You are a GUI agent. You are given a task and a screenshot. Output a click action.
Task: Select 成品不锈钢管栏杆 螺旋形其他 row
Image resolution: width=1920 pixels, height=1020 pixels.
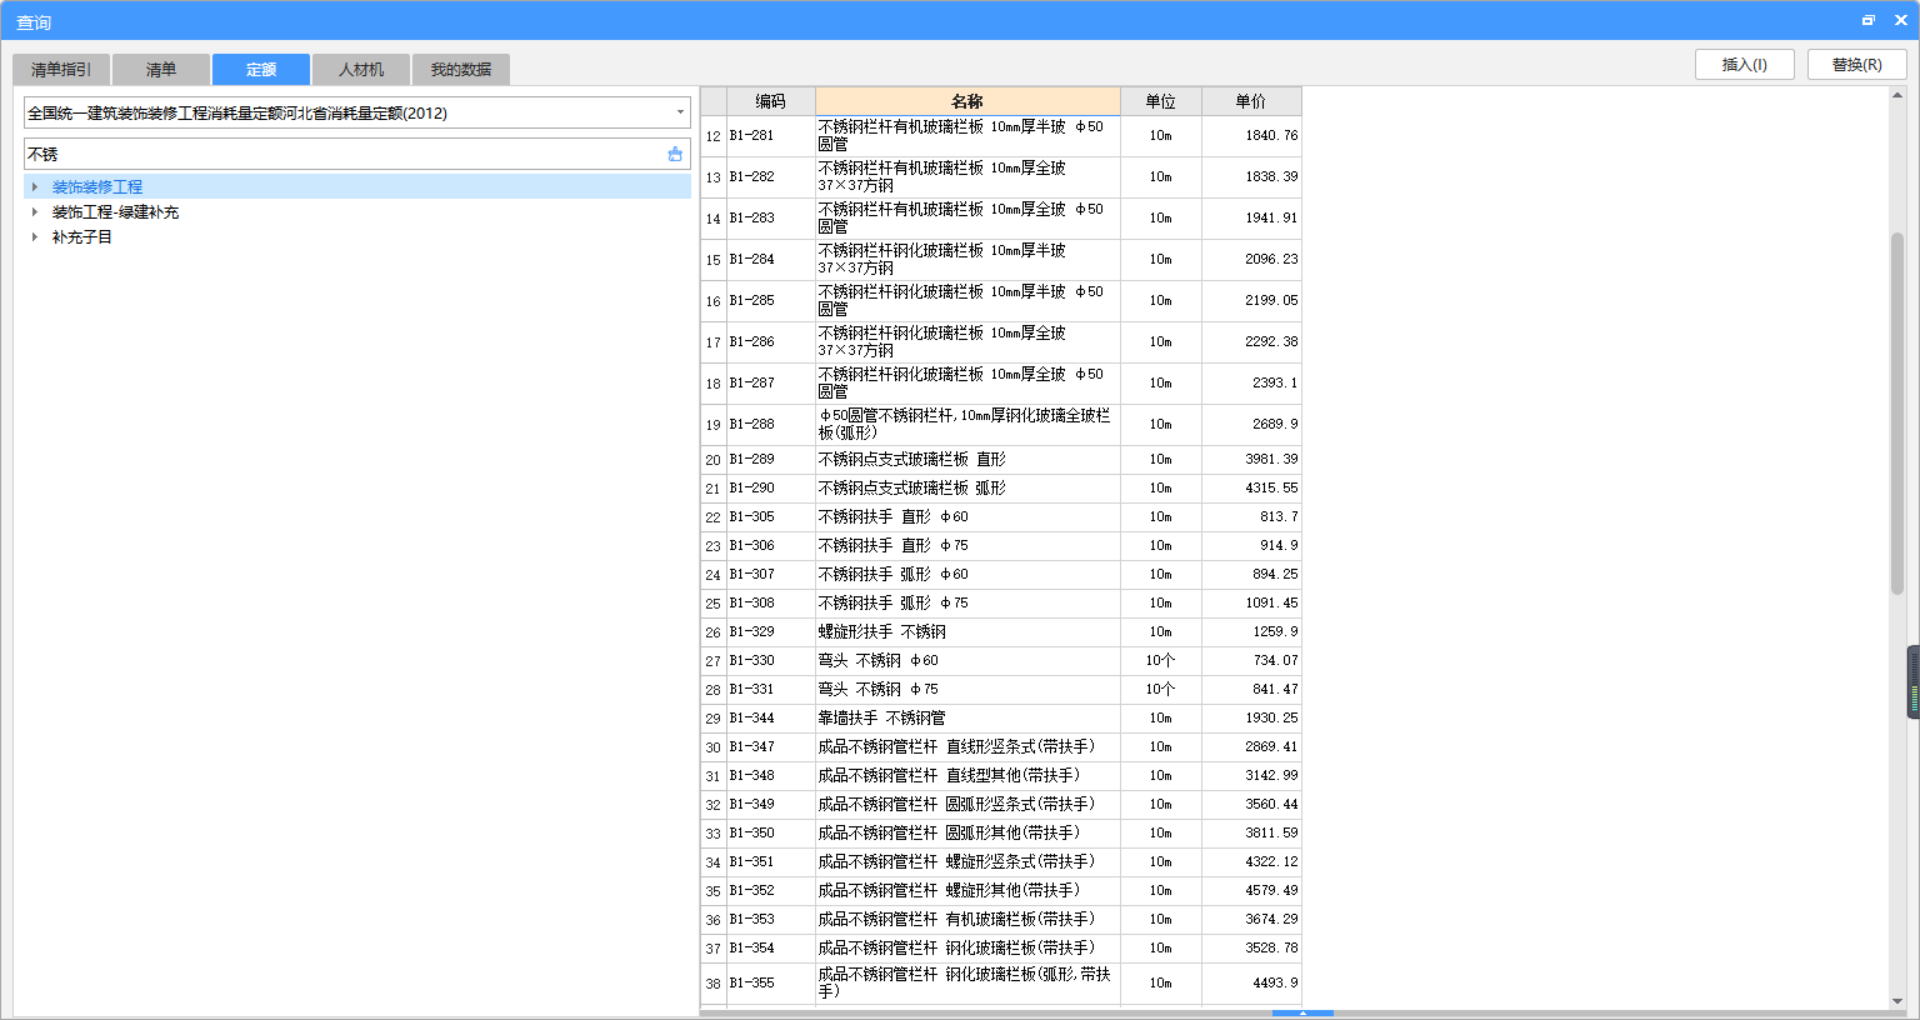[x=1001, y=891]
